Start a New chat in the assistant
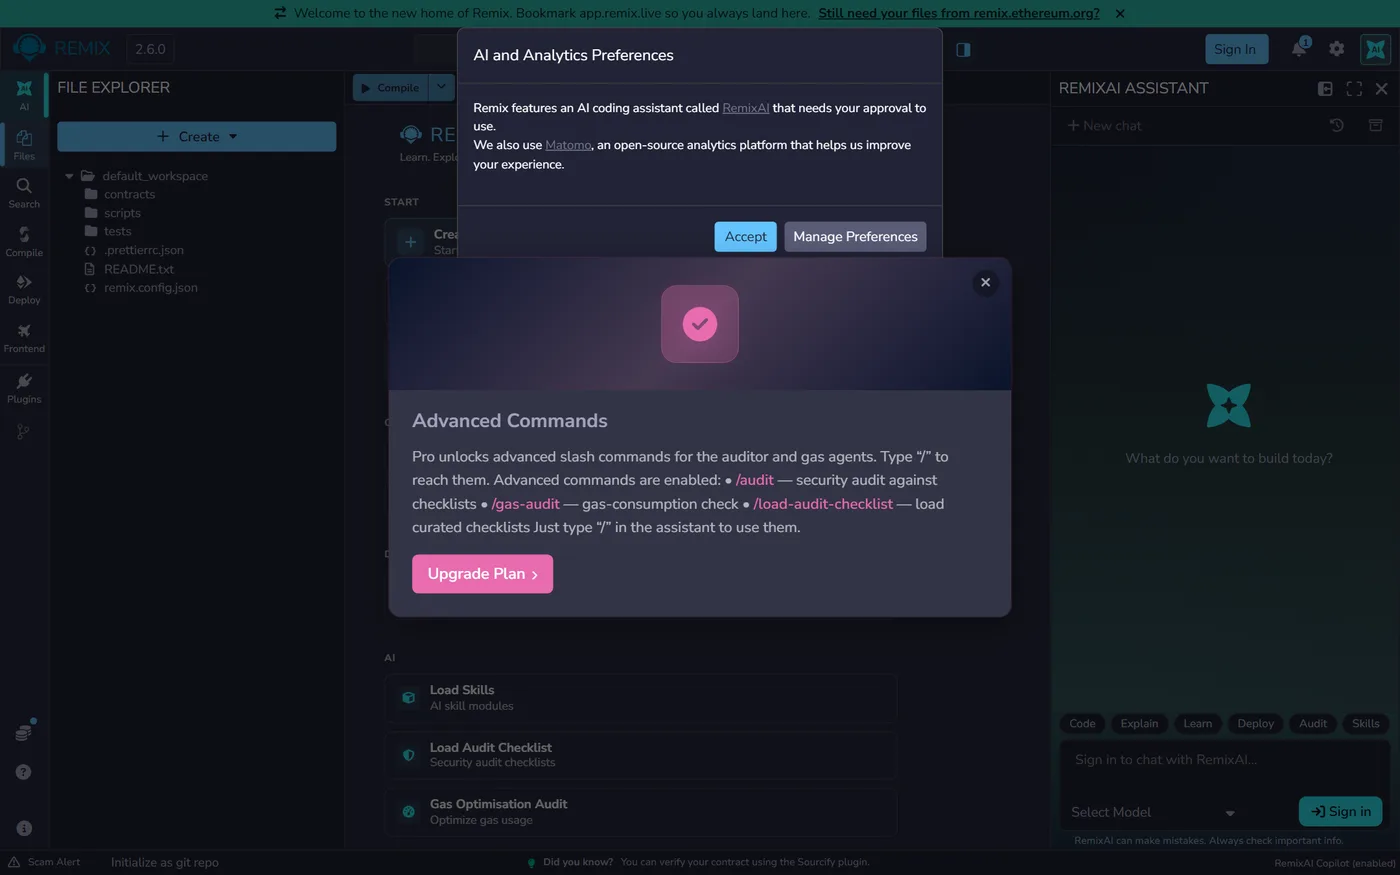 click(x=1104, y=125)
